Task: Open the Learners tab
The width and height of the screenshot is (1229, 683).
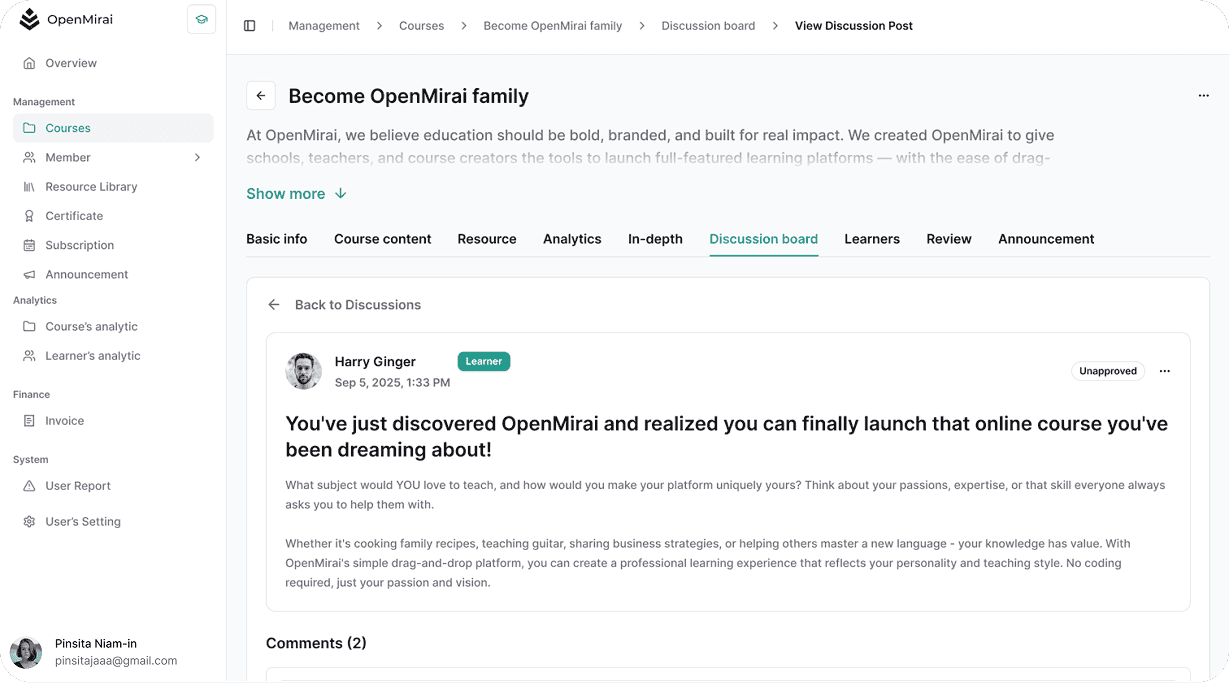Action: (x=871, y=239)
